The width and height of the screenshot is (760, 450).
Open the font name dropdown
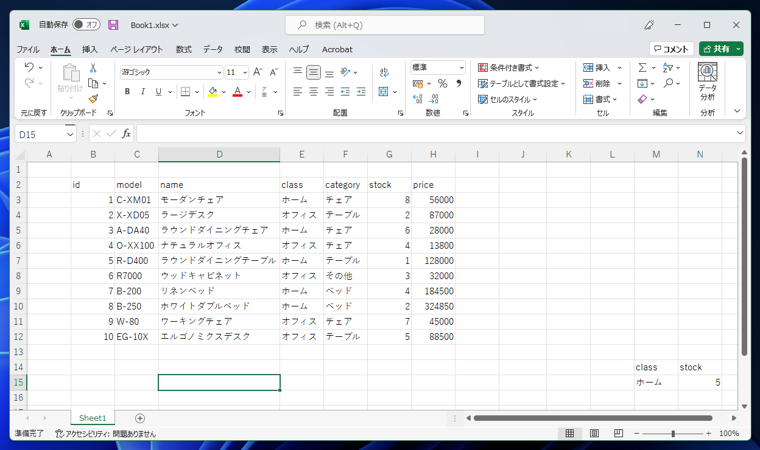[219, 72]
